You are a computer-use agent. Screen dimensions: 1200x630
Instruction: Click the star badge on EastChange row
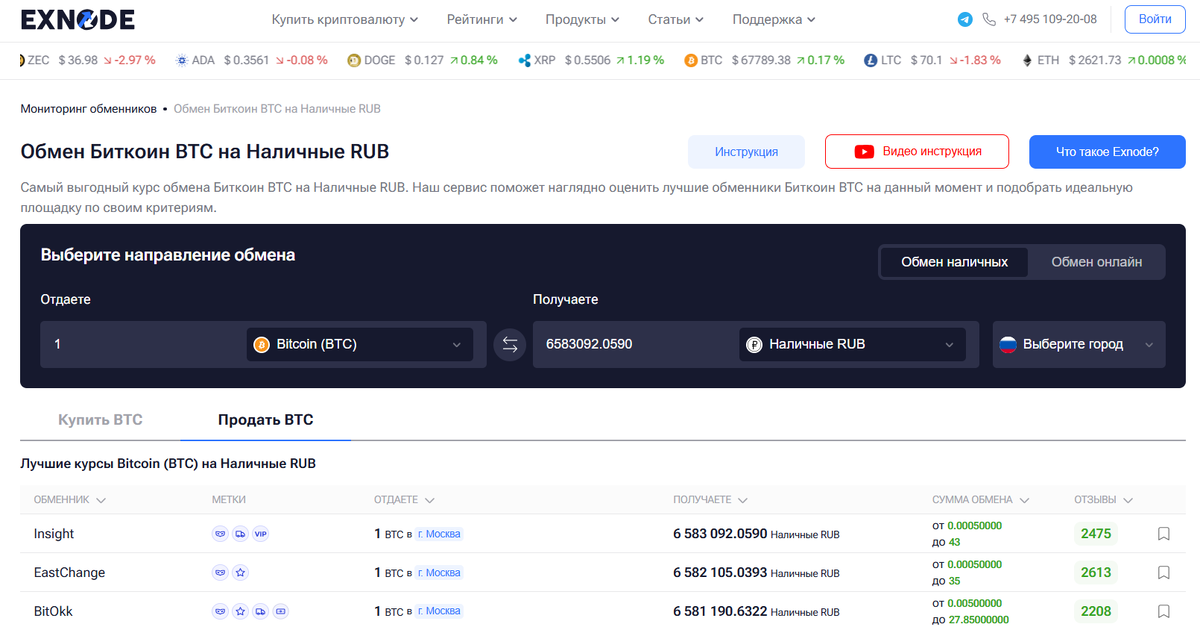click(241, 573)
